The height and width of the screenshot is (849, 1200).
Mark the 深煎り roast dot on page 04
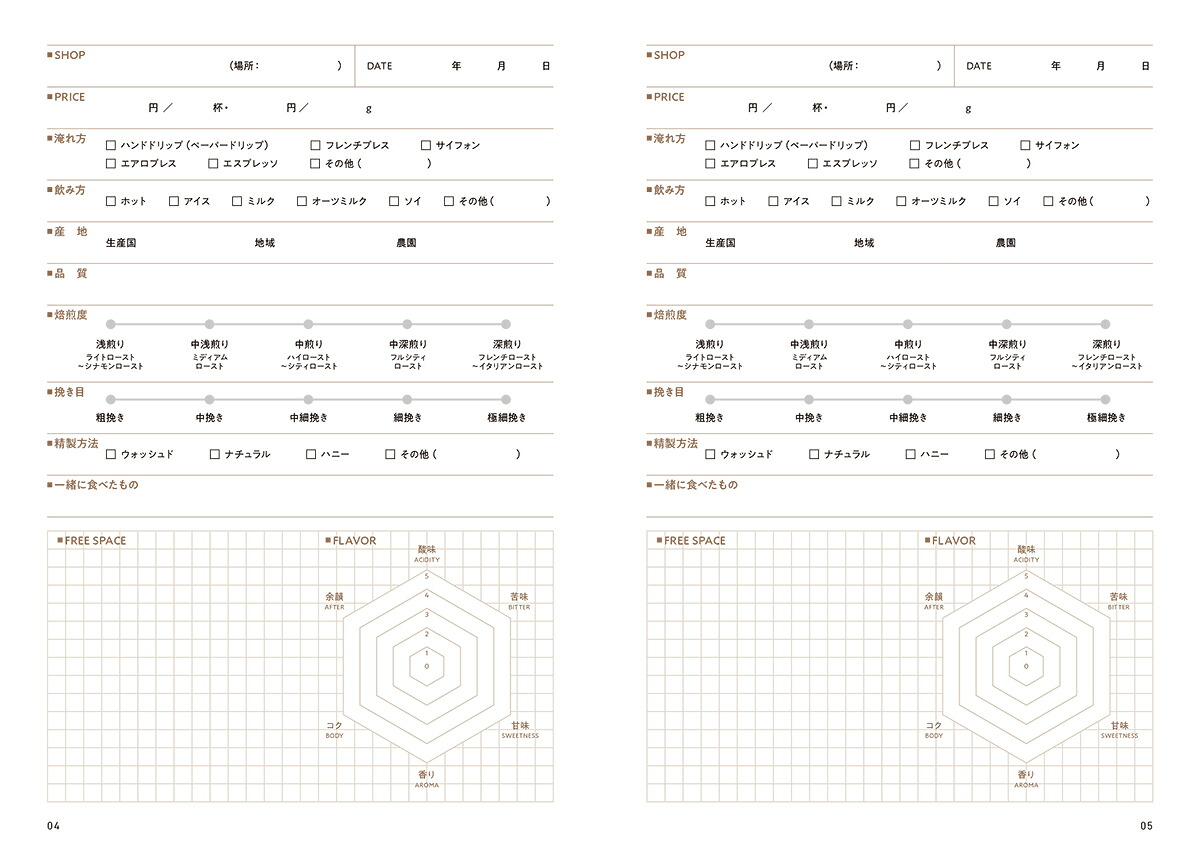pos(506,324)
